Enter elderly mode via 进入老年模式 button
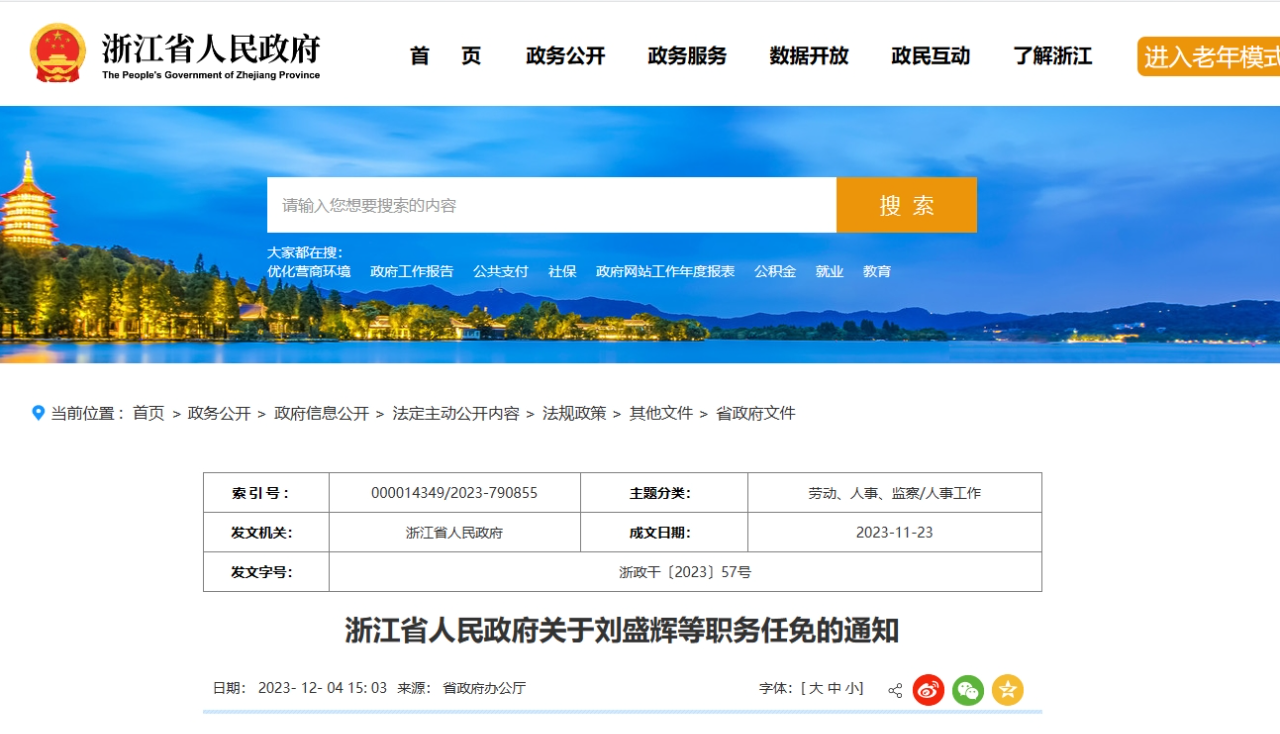The height and width of the screenshot is (734, 1280). (1208, 57)
